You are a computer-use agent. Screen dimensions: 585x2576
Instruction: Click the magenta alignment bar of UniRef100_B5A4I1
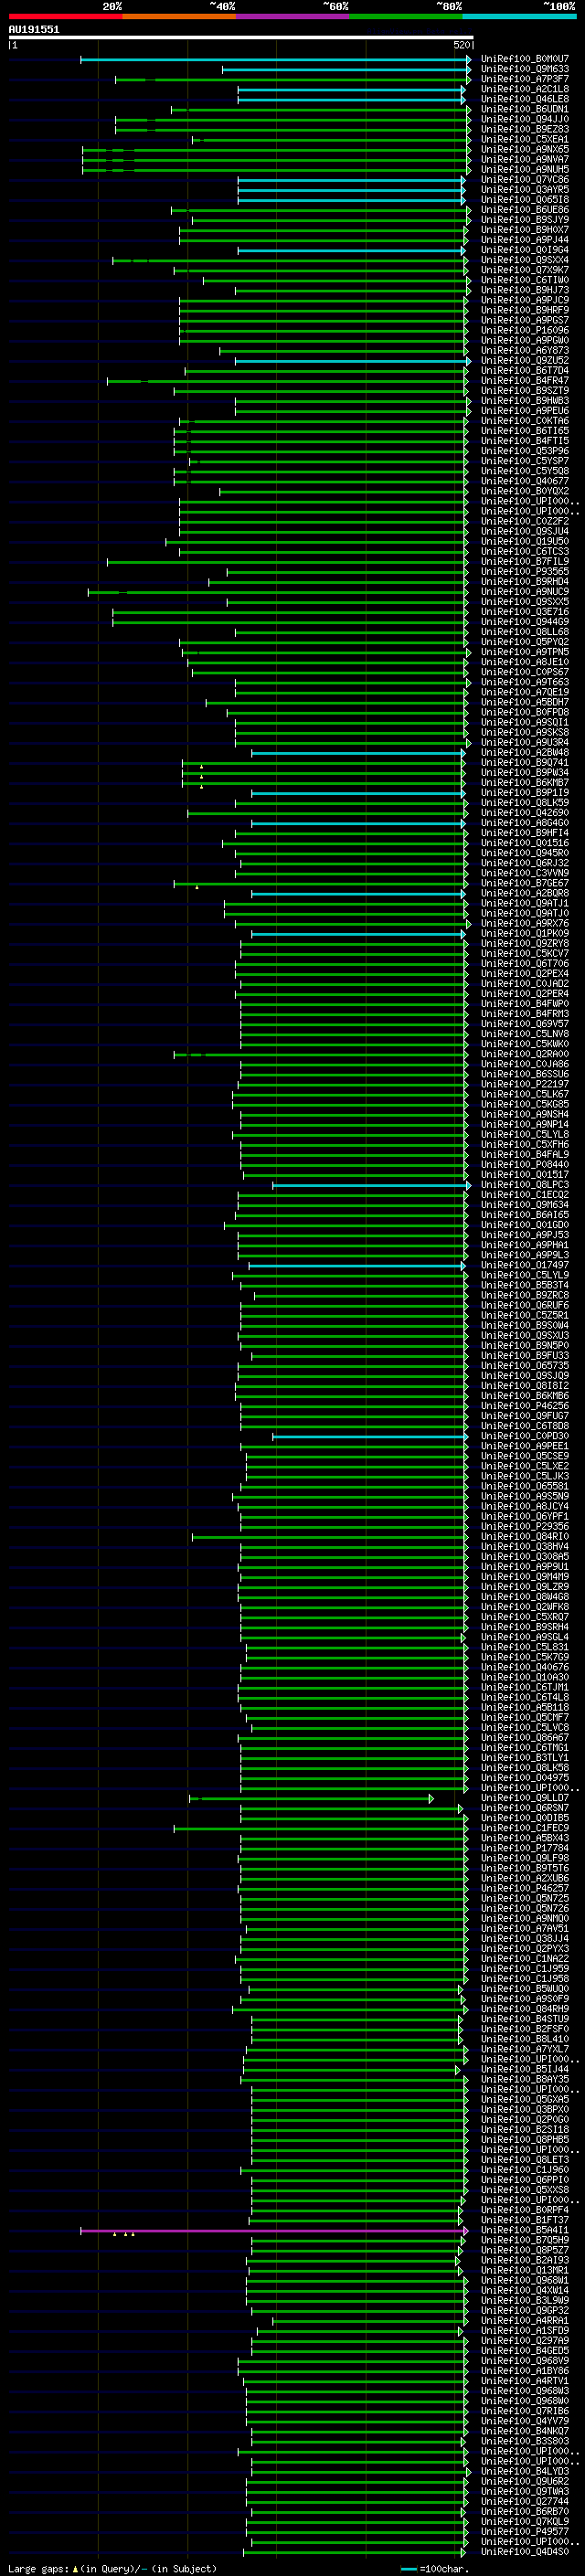[273, 2230]
